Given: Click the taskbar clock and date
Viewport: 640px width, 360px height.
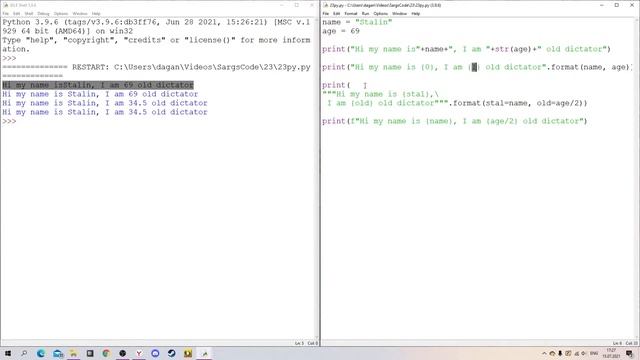Looking at the screenshot, I should pyautogui.click(x=611, y=353).
